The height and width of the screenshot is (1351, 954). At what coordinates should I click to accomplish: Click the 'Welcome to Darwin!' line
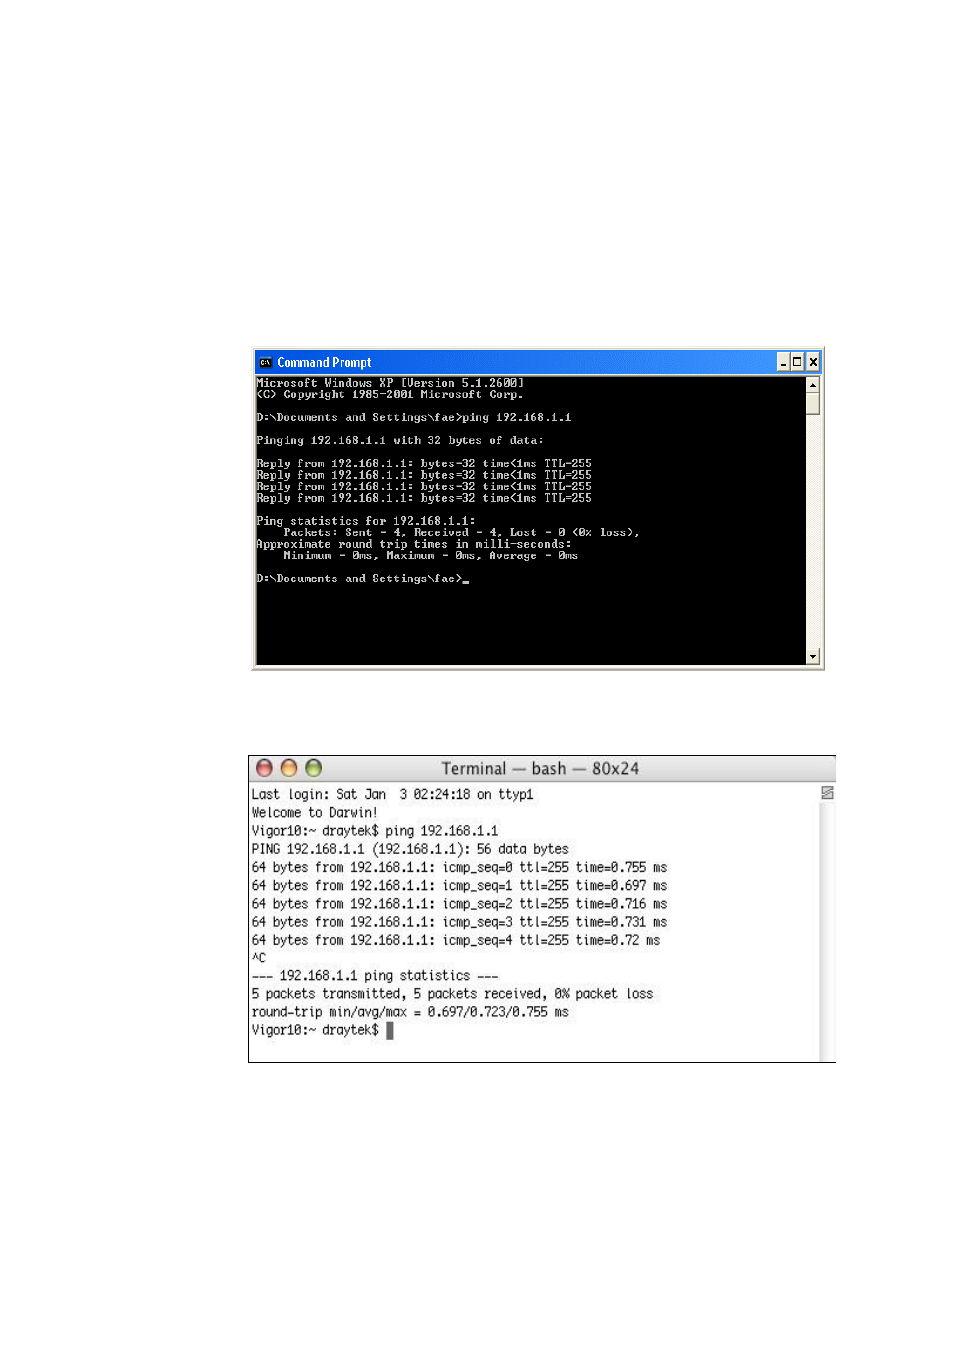coord(314,813)
